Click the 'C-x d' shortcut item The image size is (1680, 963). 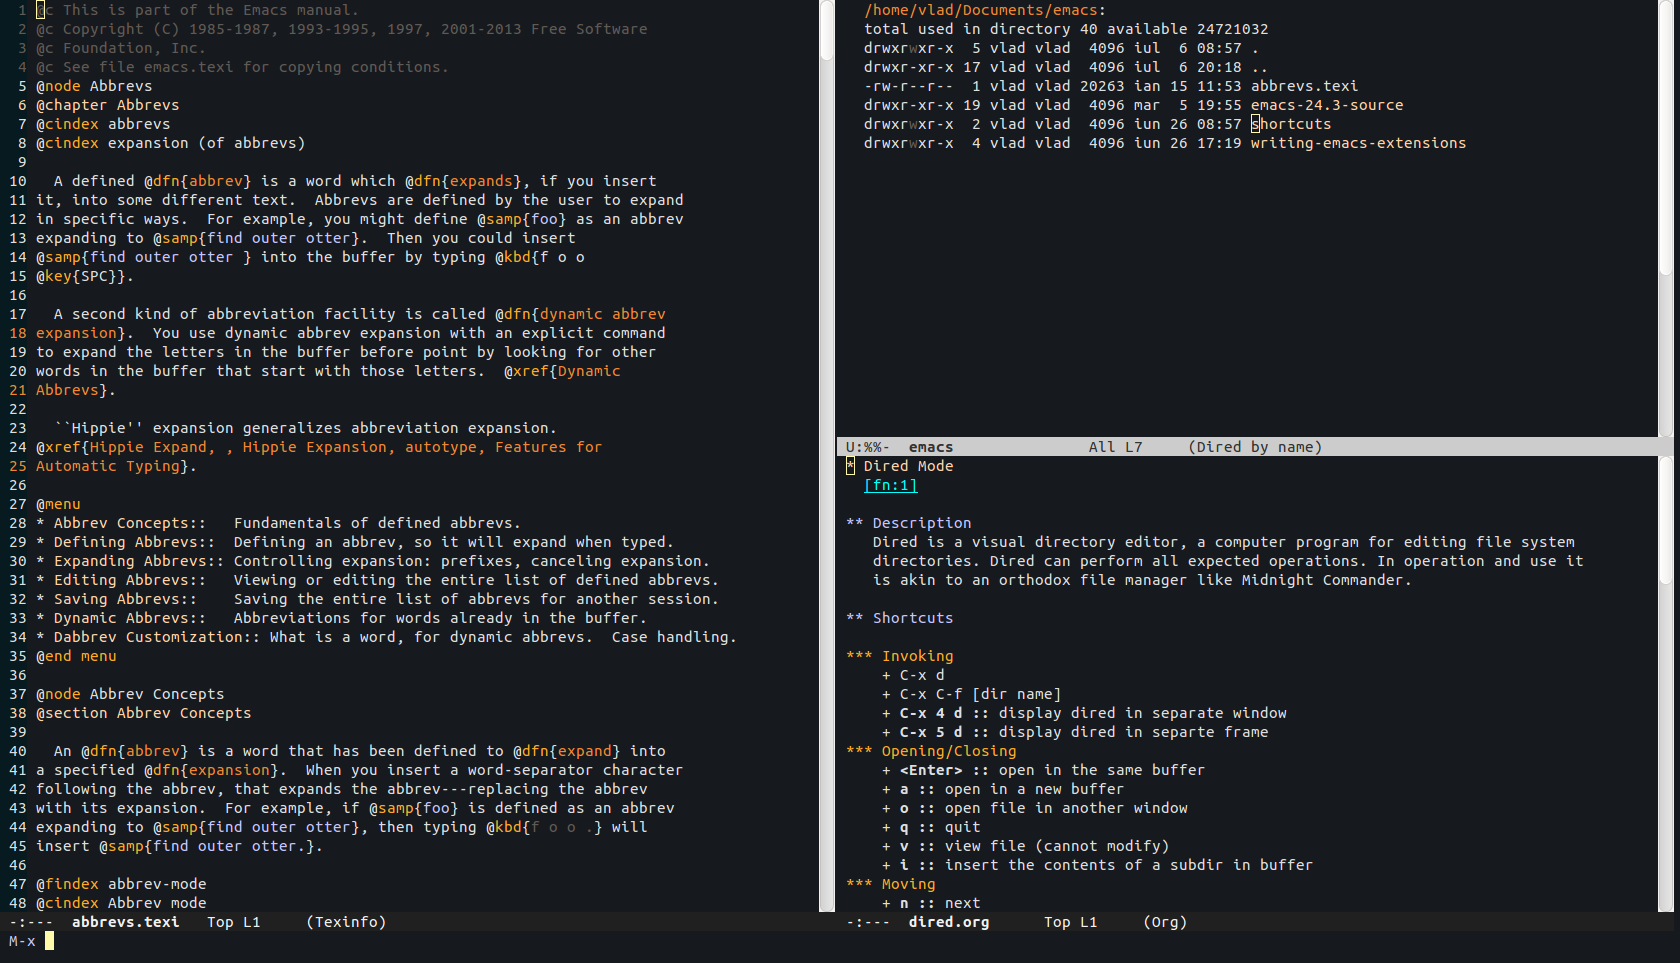click(913, 675)
